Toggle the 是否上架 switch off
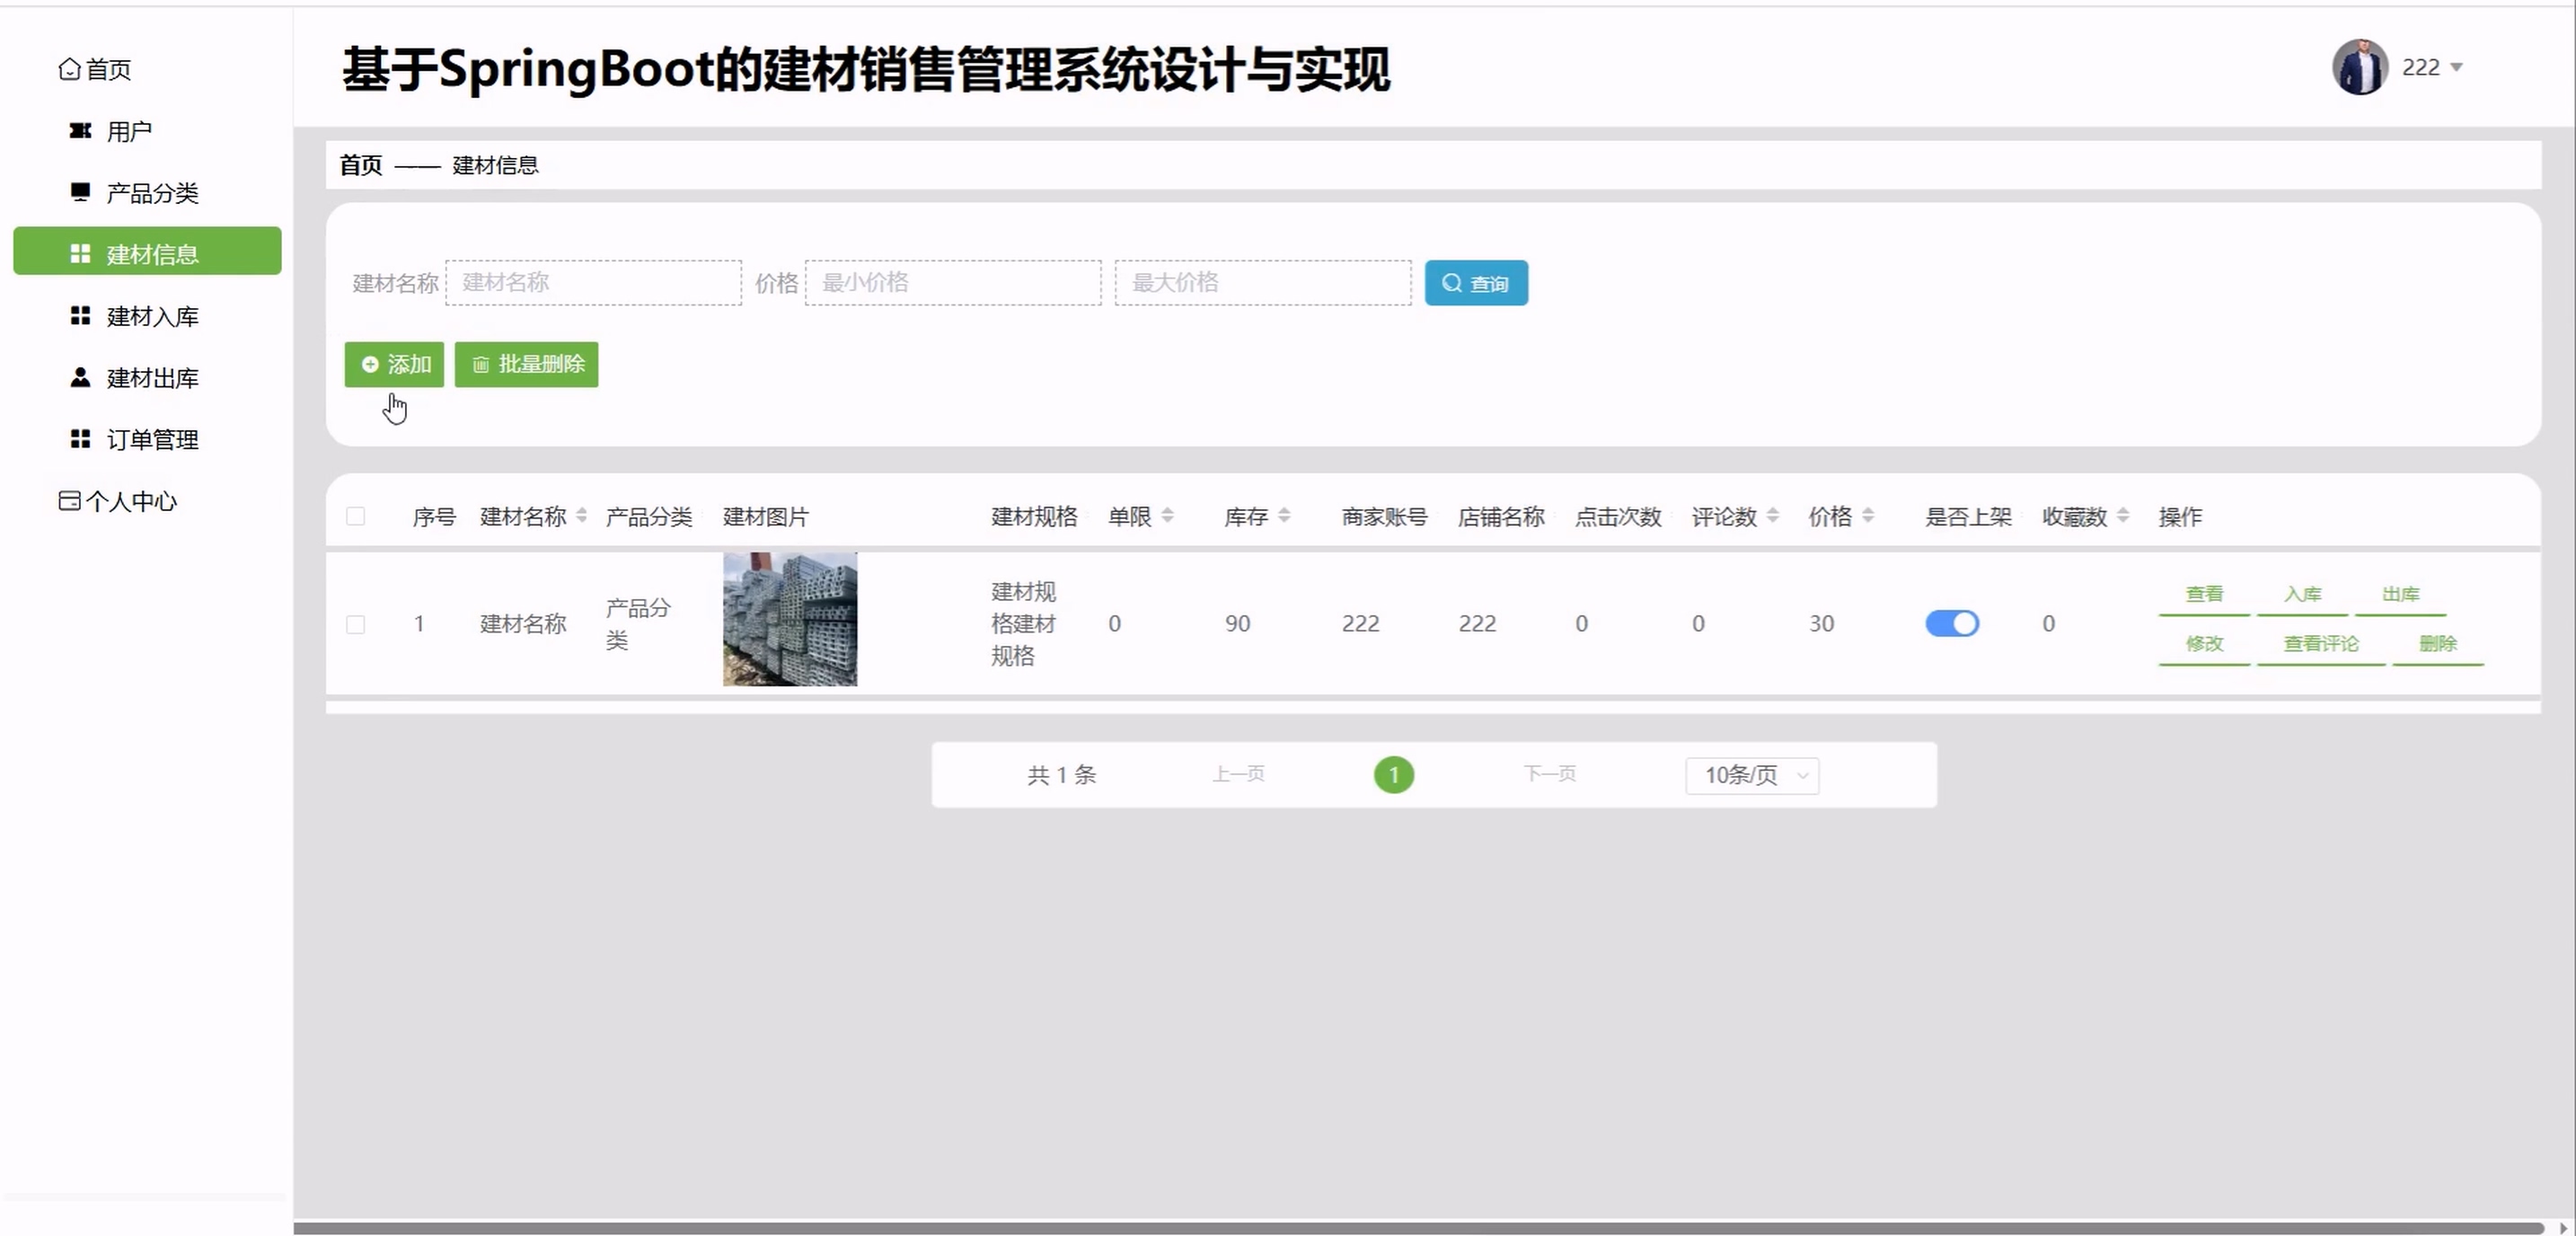Image resolution: width=2576 pixels, height=1236 pixels. [x=1951, y=623]
